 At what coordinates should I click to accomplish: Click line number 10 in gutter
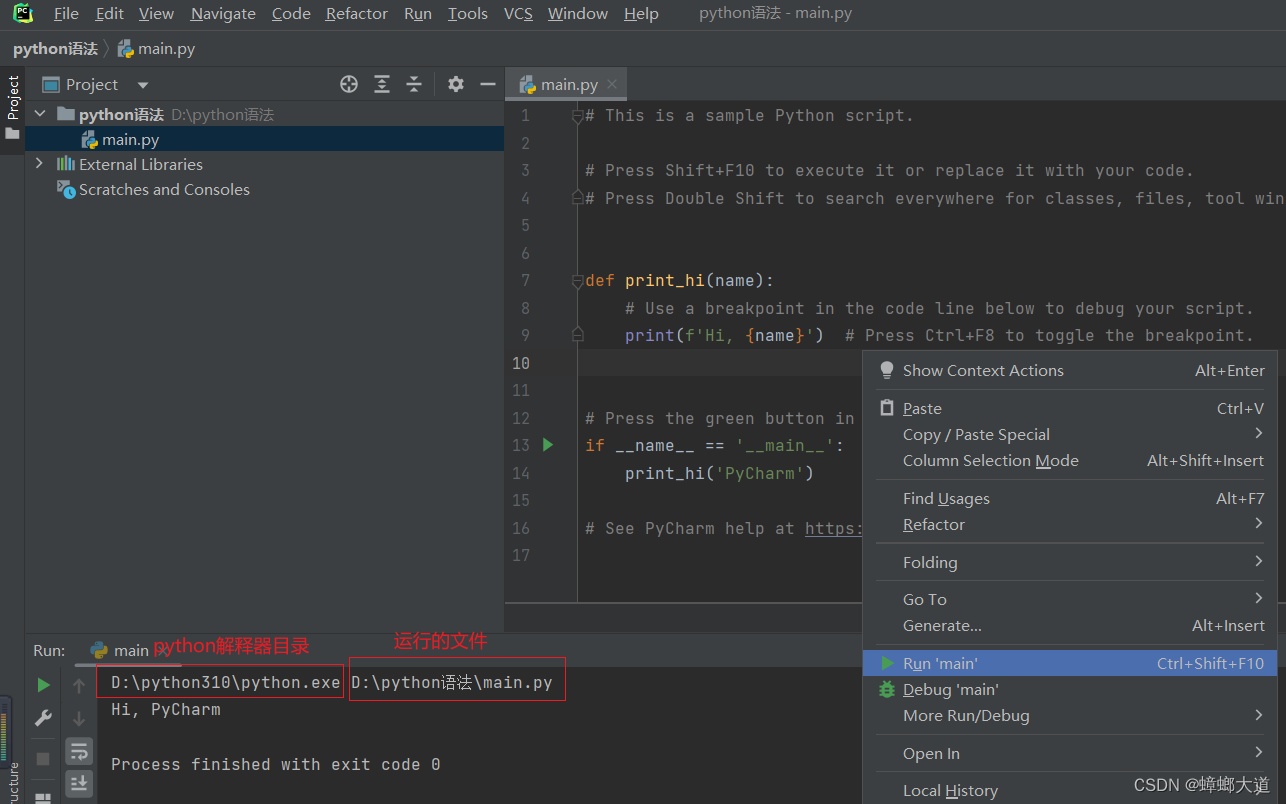521,363
